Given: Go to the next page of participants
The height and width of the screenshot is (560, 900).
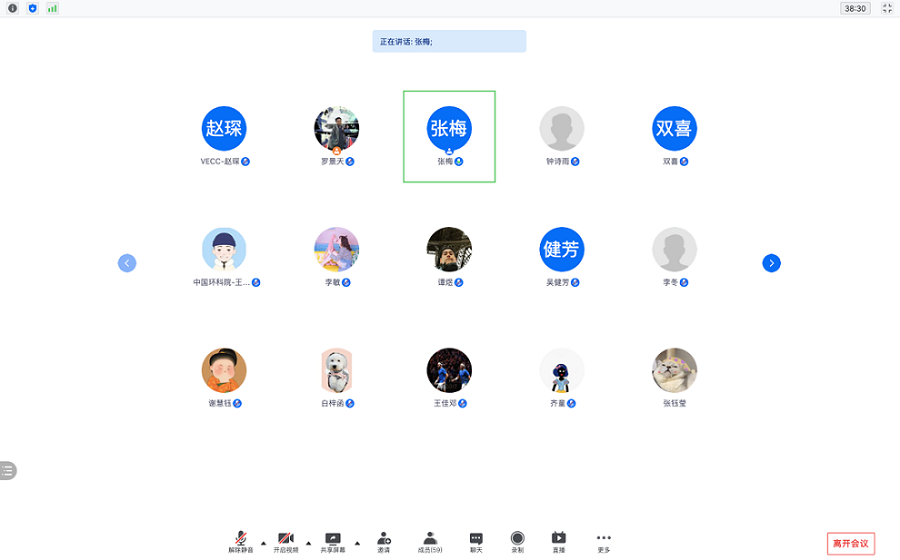Looking at the screenshot, I should point(771,263).
